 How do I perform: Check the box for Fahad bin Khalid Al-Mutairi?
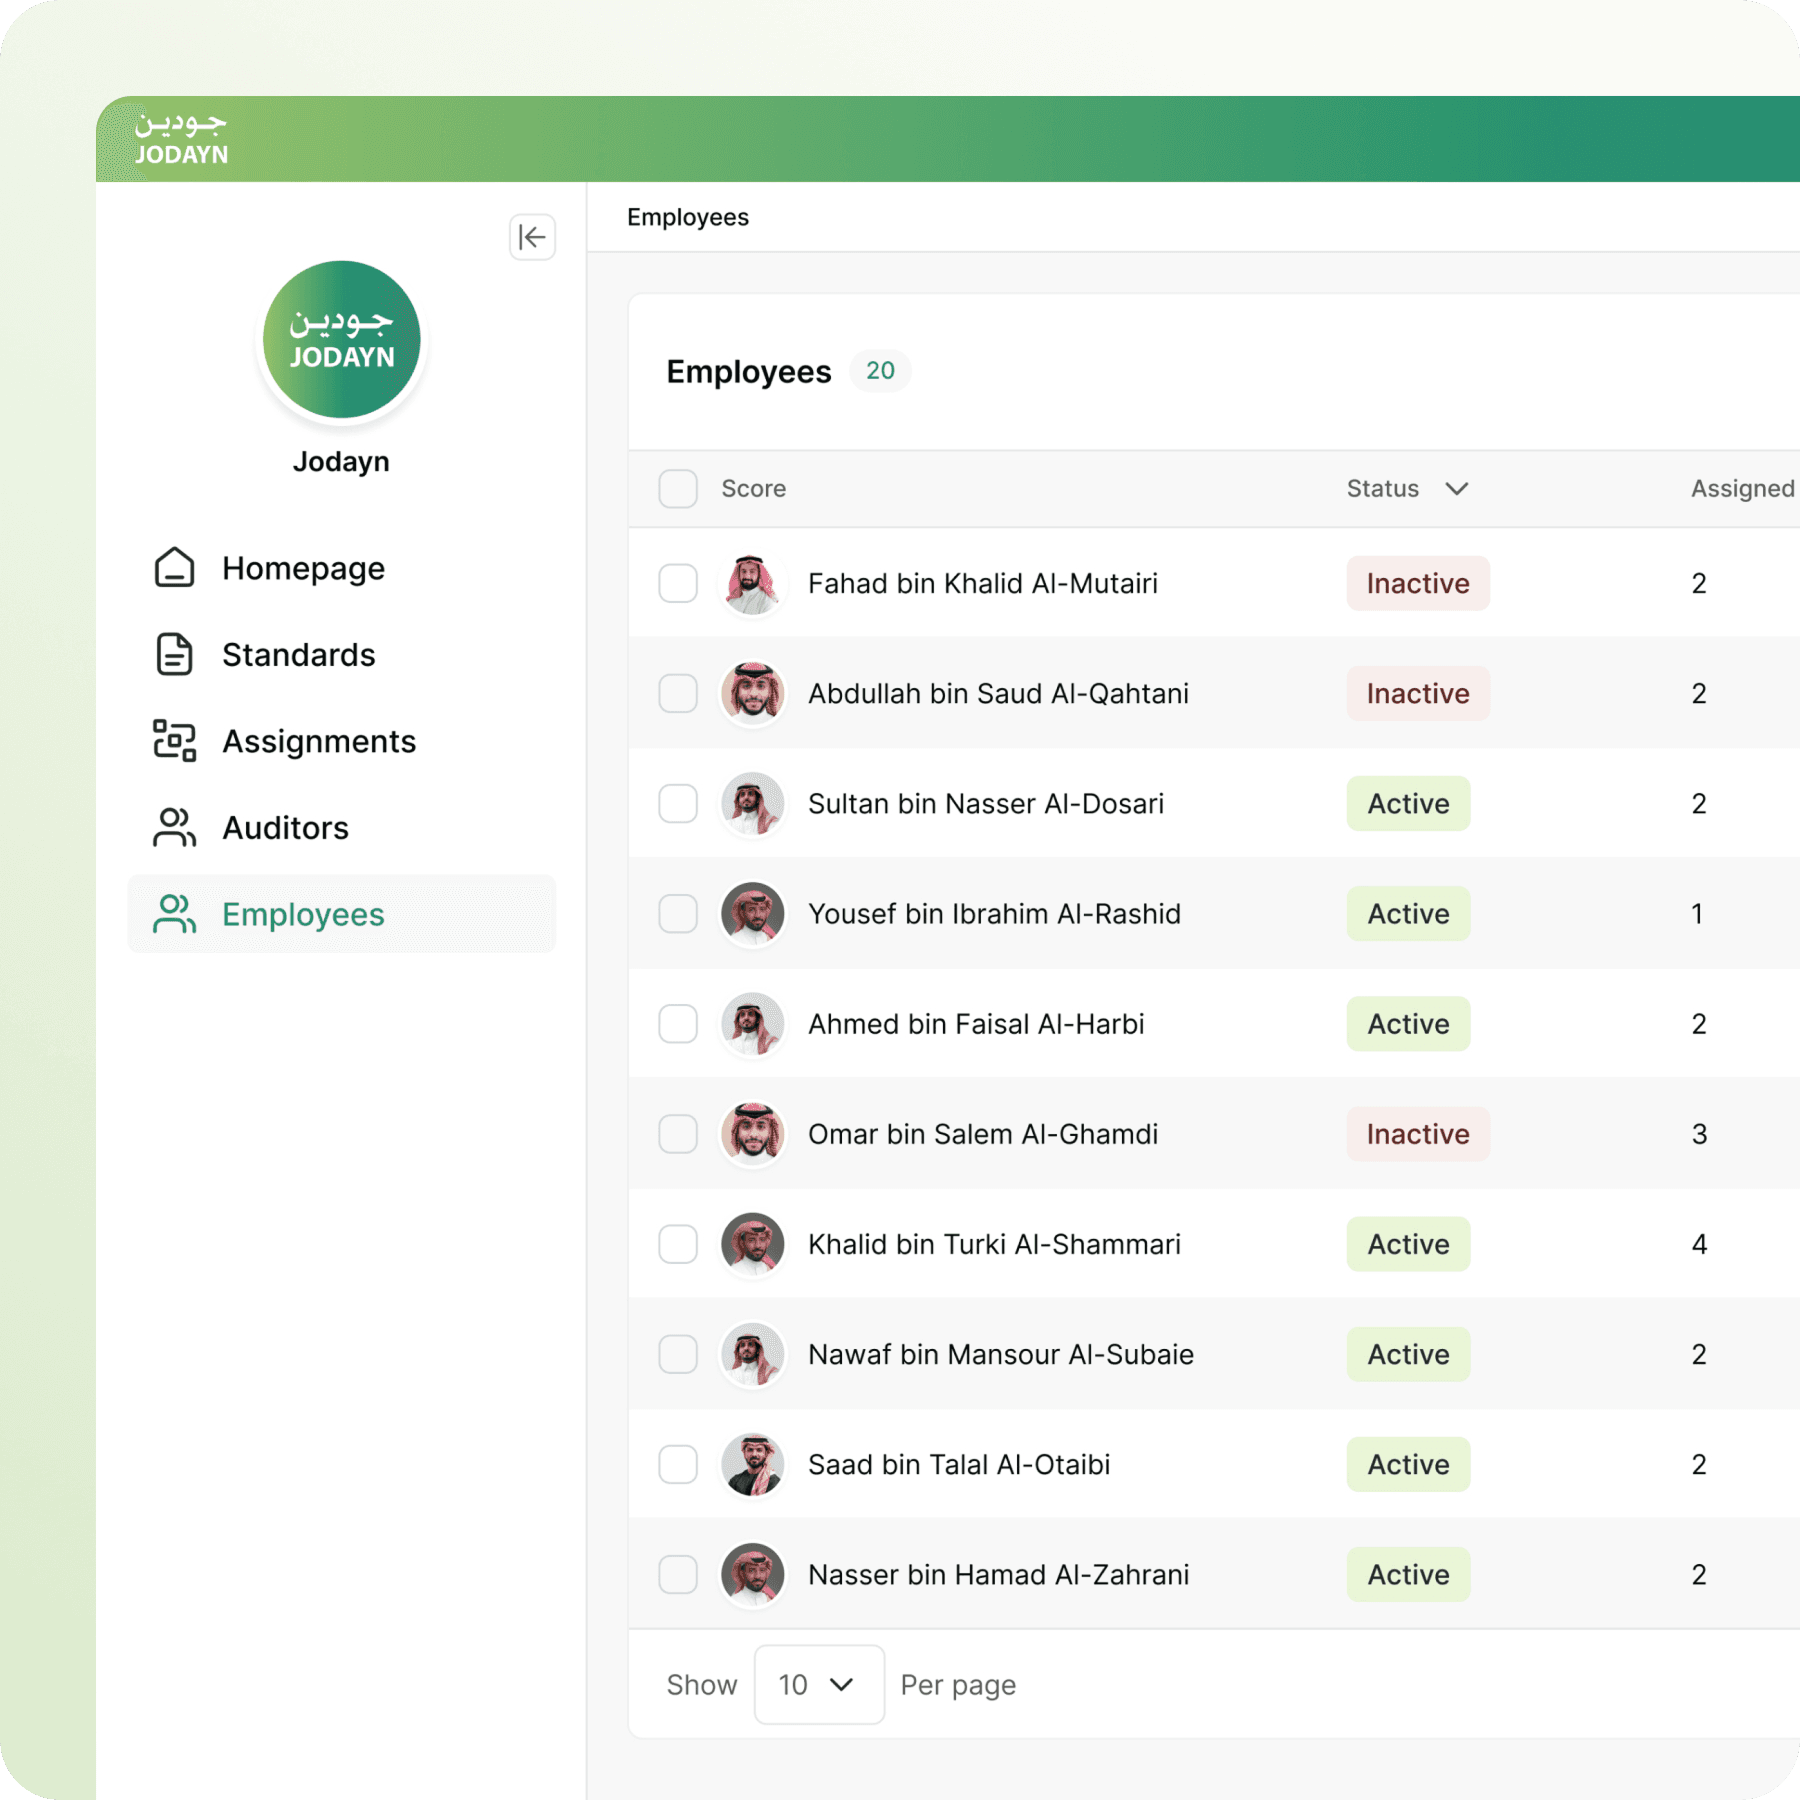click(x=678, y=583)
